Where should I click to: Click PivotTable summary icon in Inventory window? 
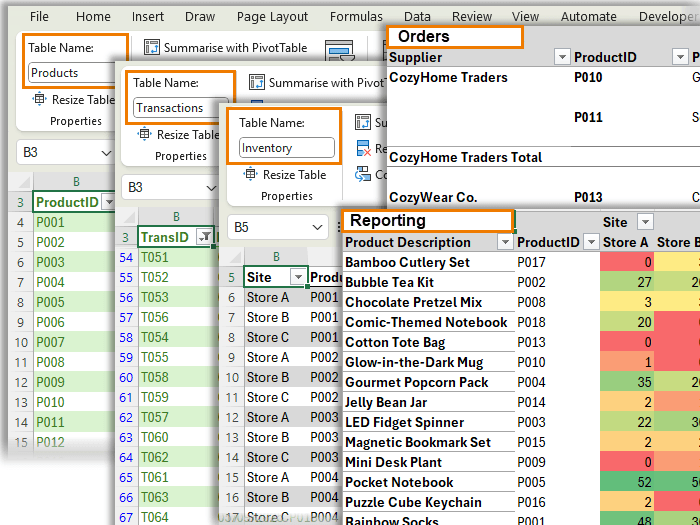(362, 122)
